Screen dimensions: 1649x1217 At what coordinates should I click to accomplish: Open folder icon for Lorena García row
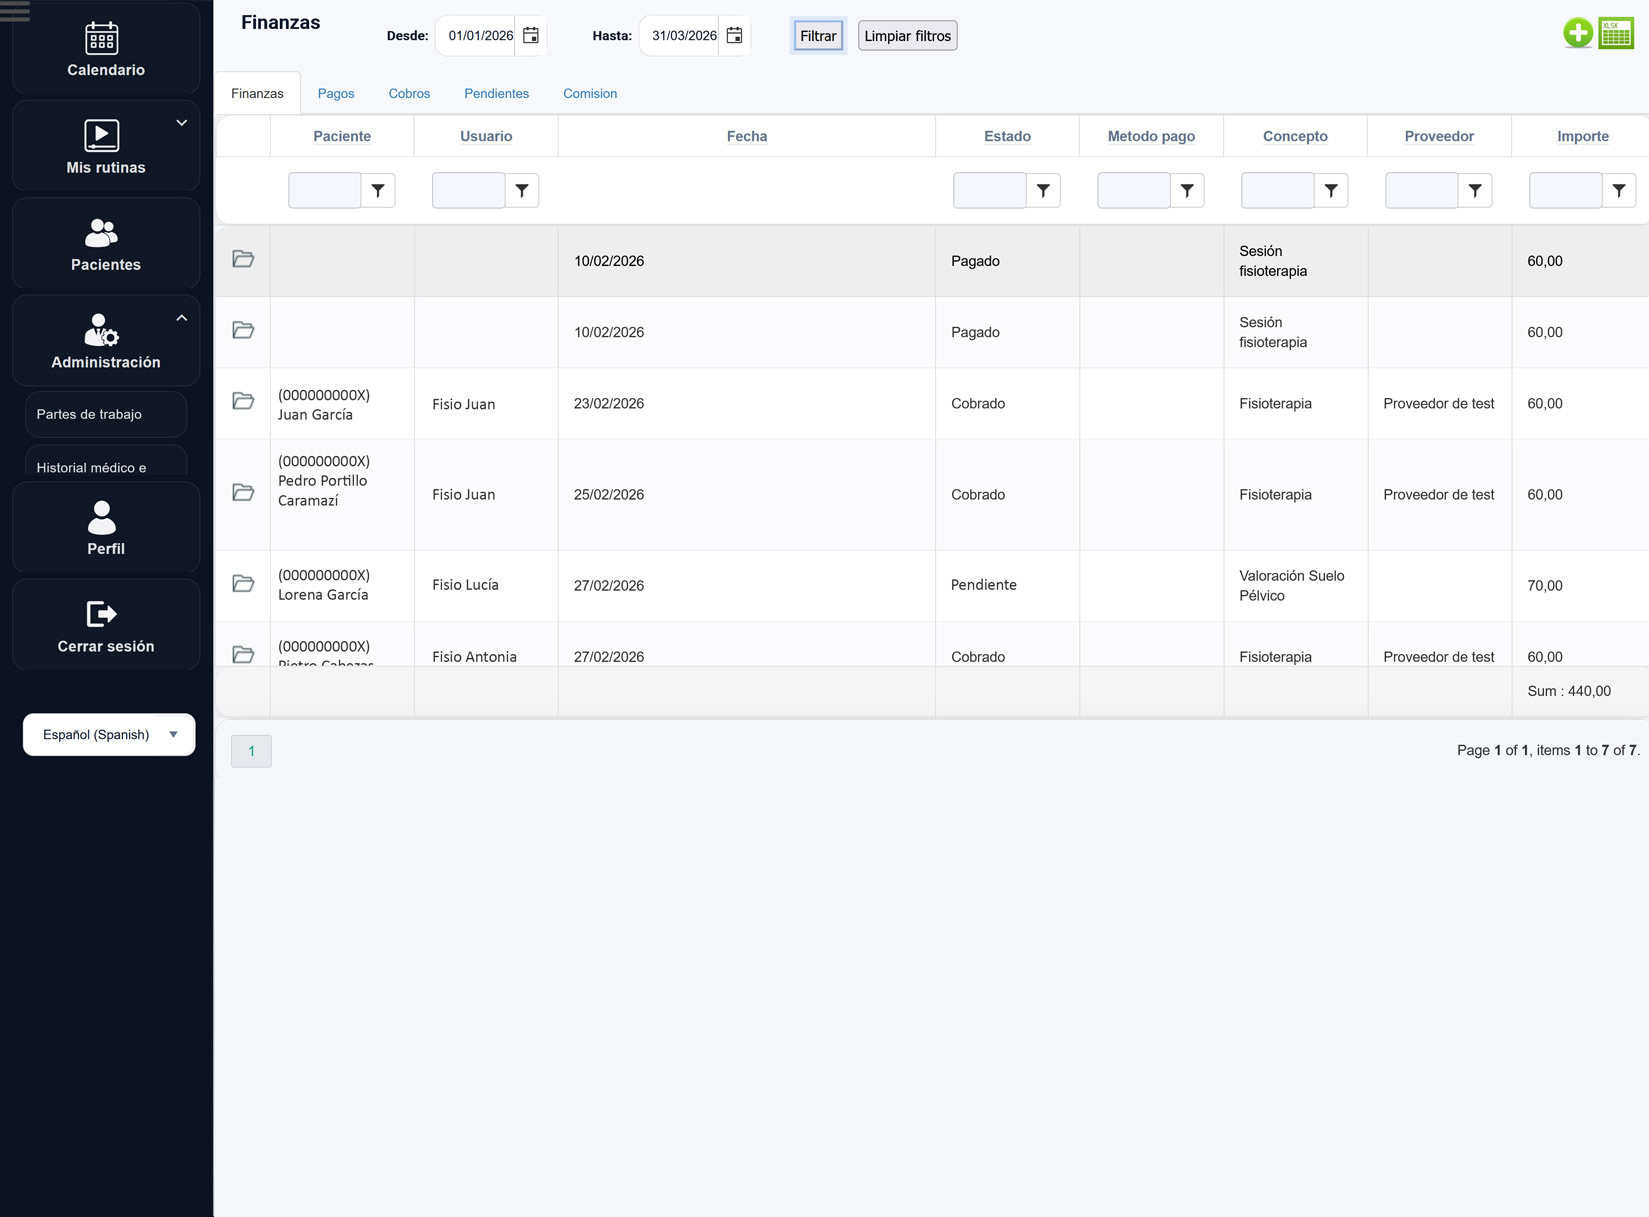point(243,584)
